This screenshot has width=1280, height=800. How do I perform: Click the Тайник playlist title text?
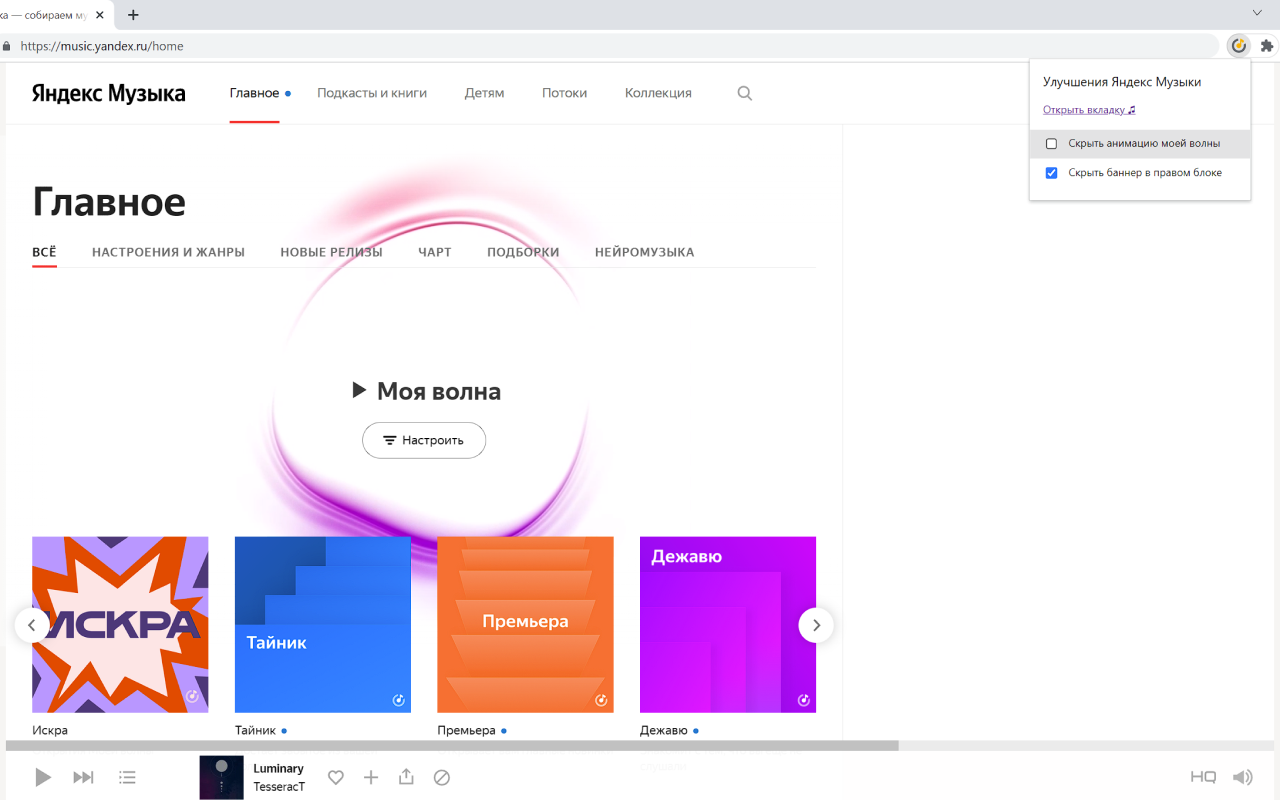(x=255, y=730)
